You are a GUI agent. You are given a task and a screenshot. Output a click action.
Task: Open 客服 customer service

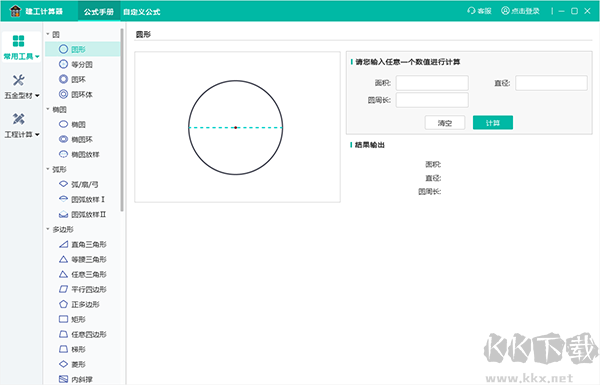[x=479, y=11]
